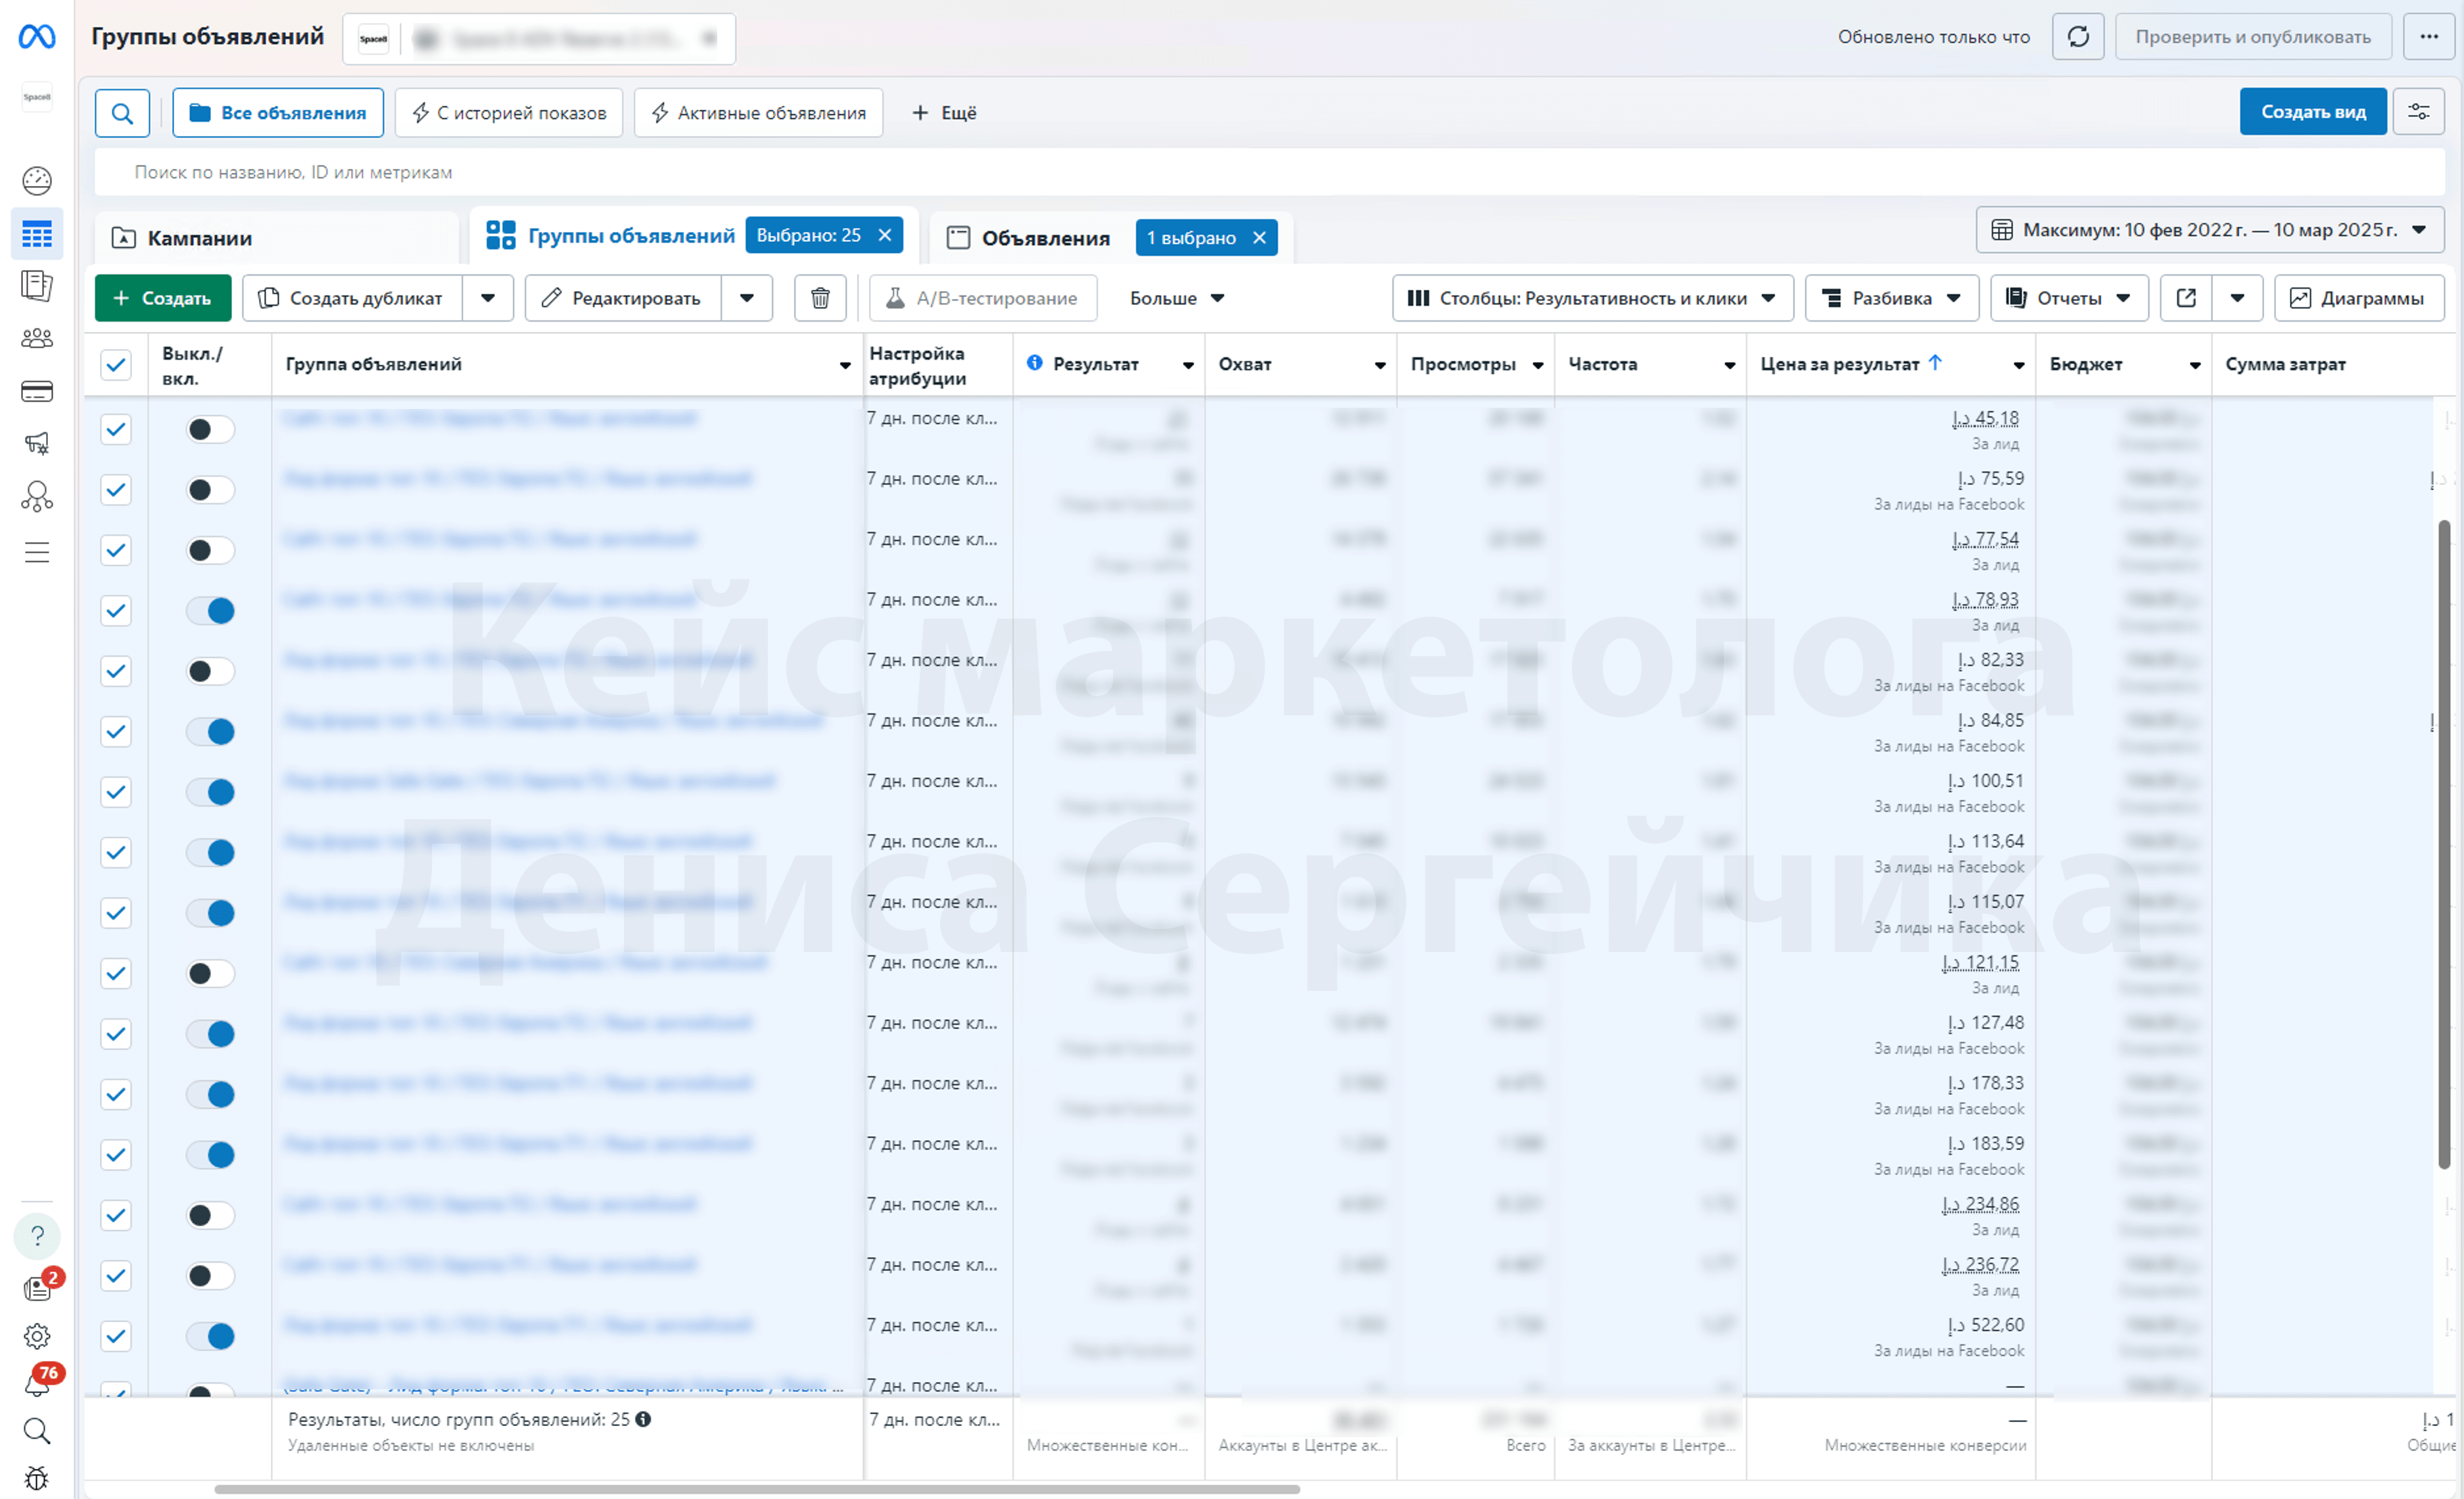
Task: Click the horizontal scrollbar at the bottom
Action: tap(757, 1489)
